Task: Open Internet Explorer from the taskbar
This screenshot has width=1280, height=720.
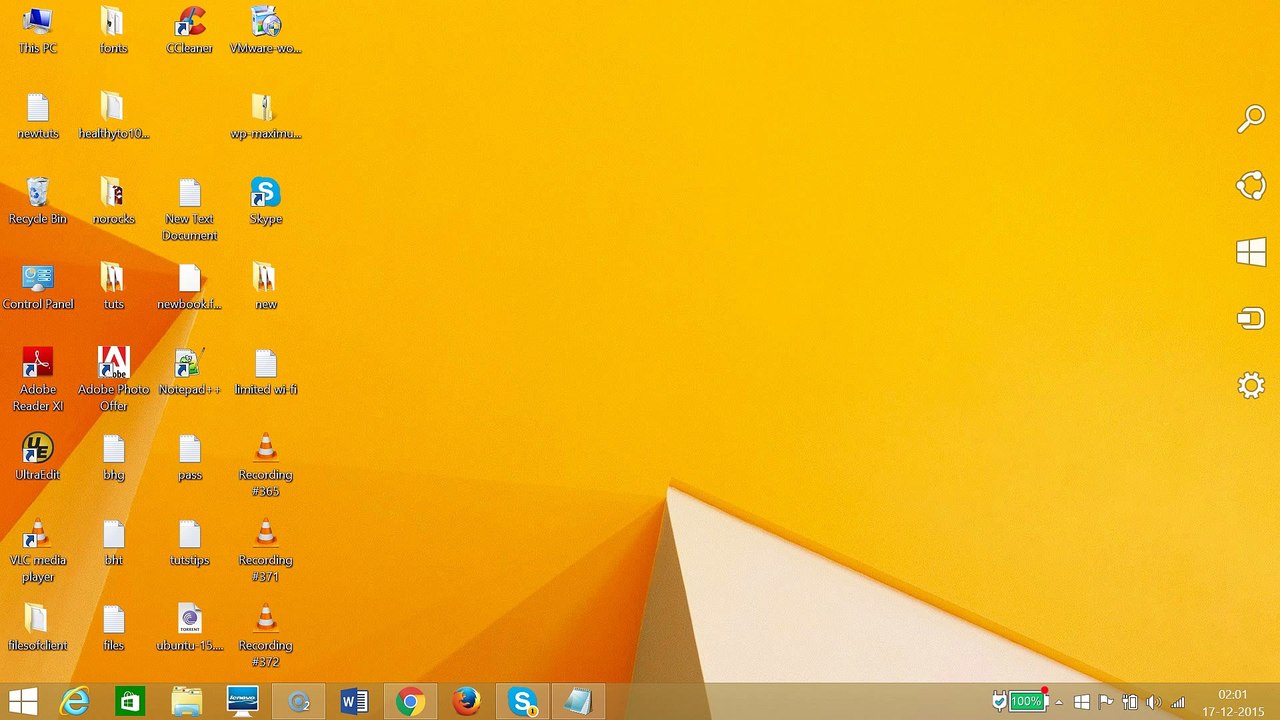Action: pyautogui.click(x=75, y=702)
